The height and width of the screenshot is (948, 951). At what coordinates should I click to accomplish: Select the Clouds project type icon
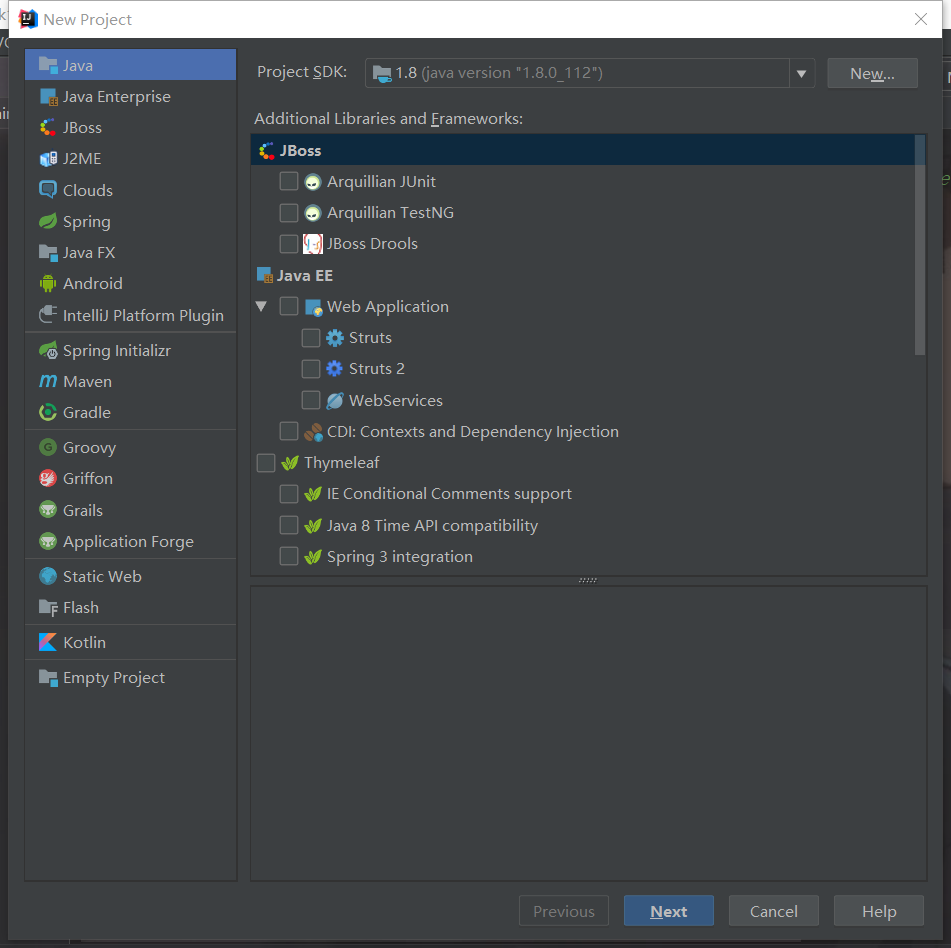pos(48,190)
